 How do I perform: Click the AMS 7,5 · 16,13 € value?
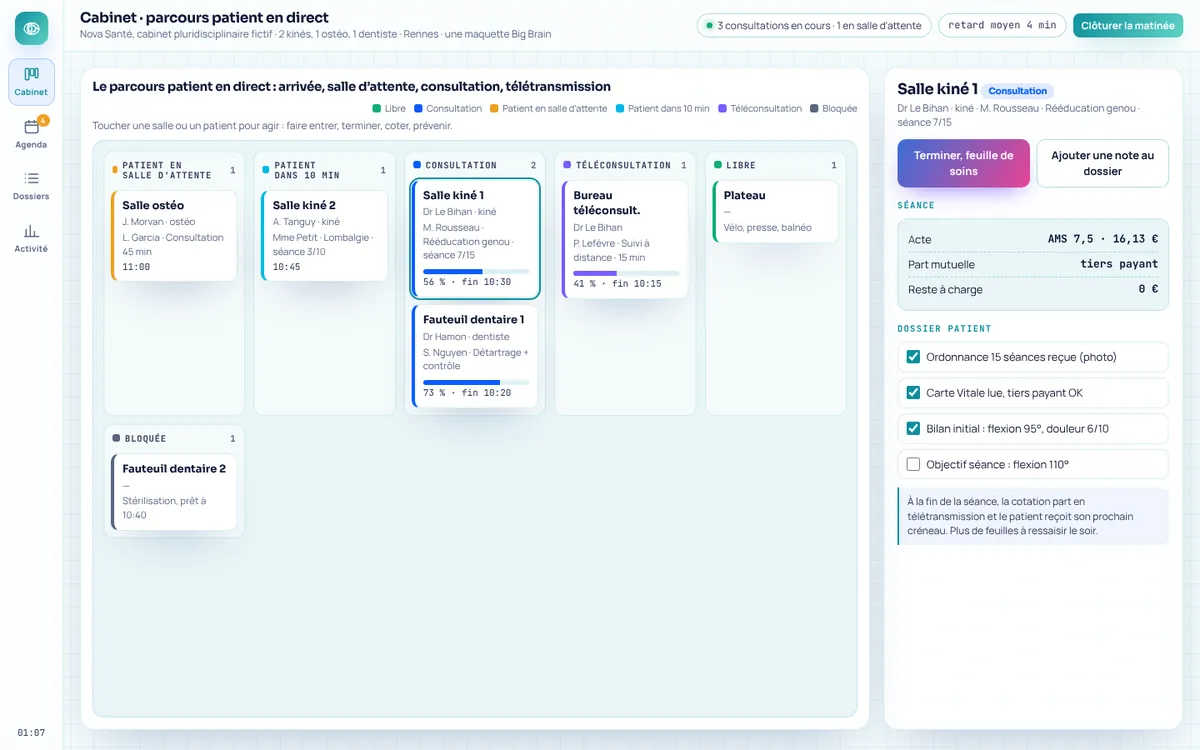pyautogui.click(x=1103, y=239)
